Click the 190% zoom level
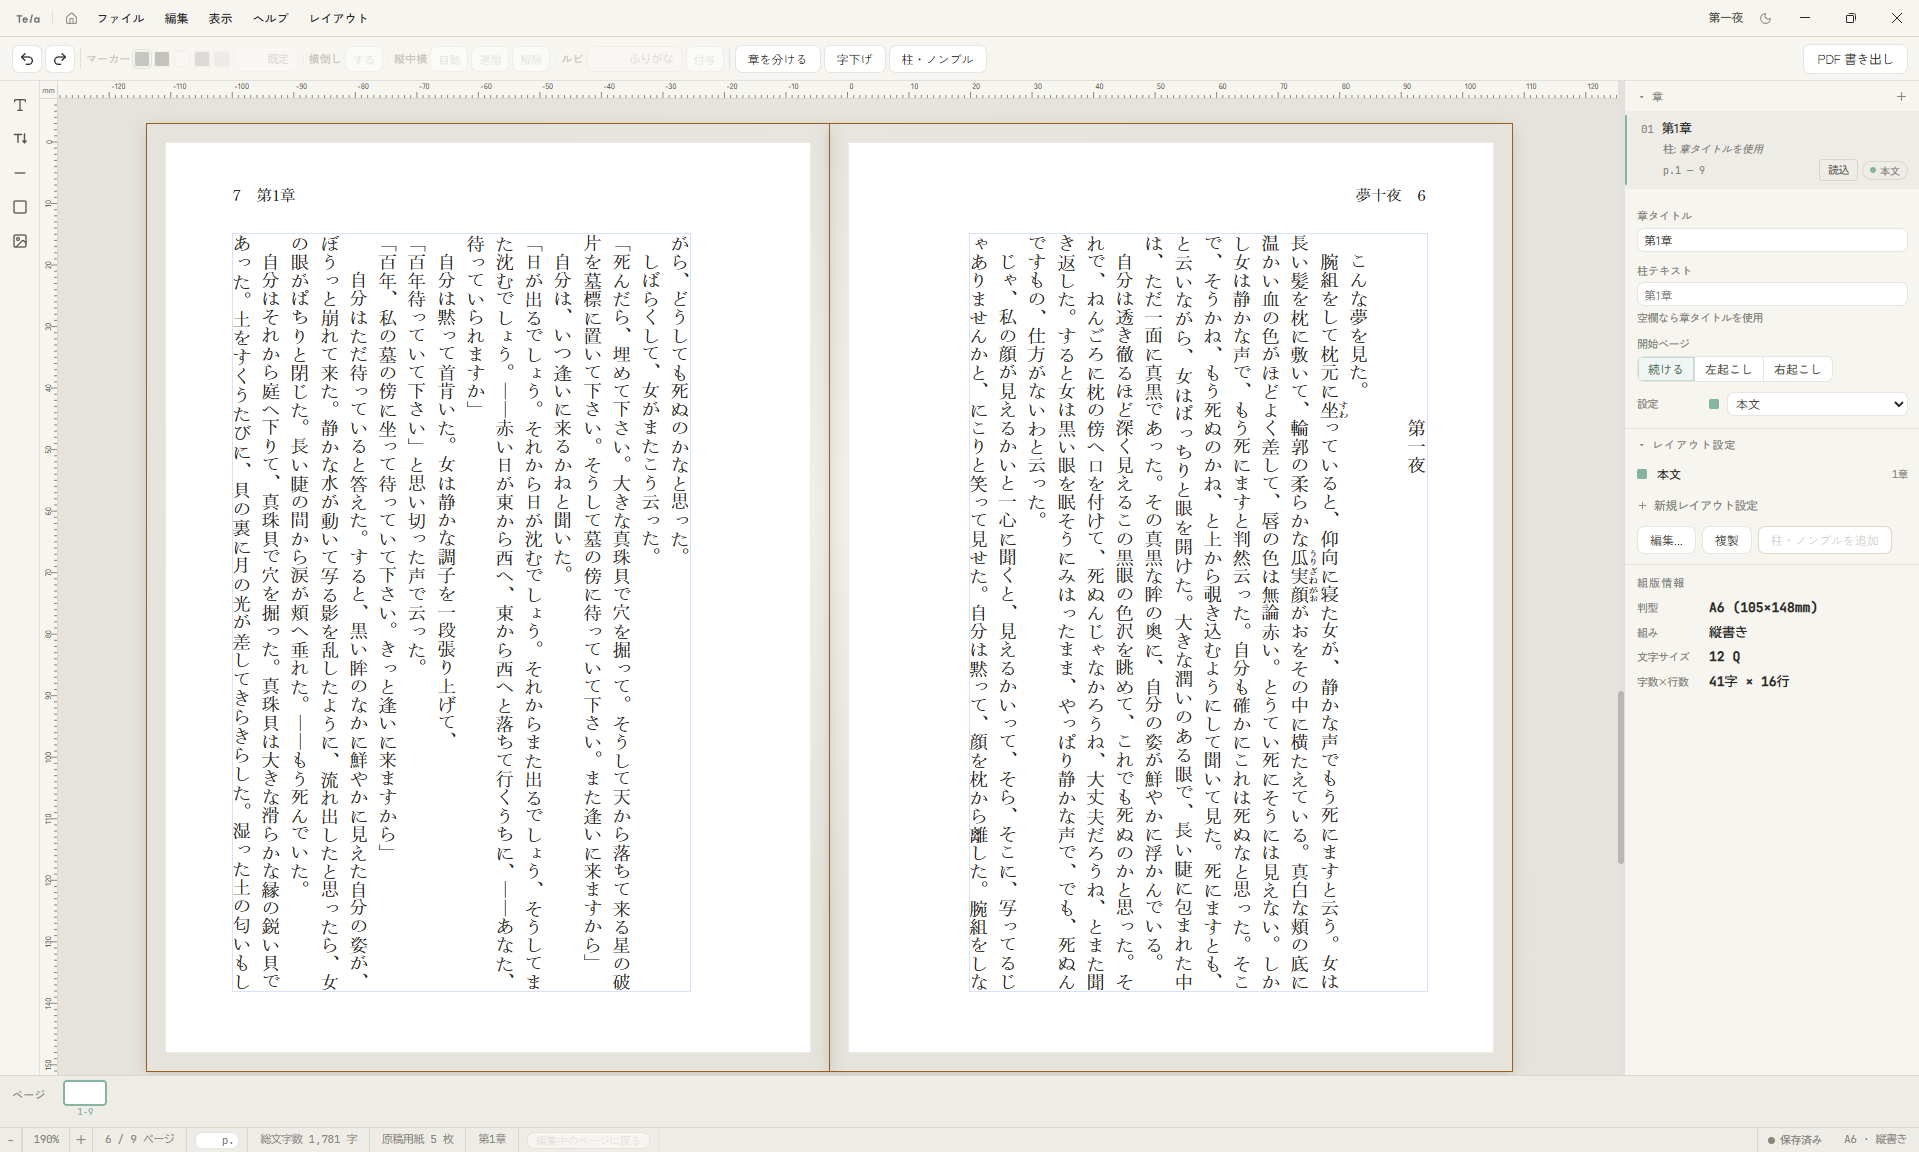The height and width of the screenshot is (1152, 1919). (46, 1139)
